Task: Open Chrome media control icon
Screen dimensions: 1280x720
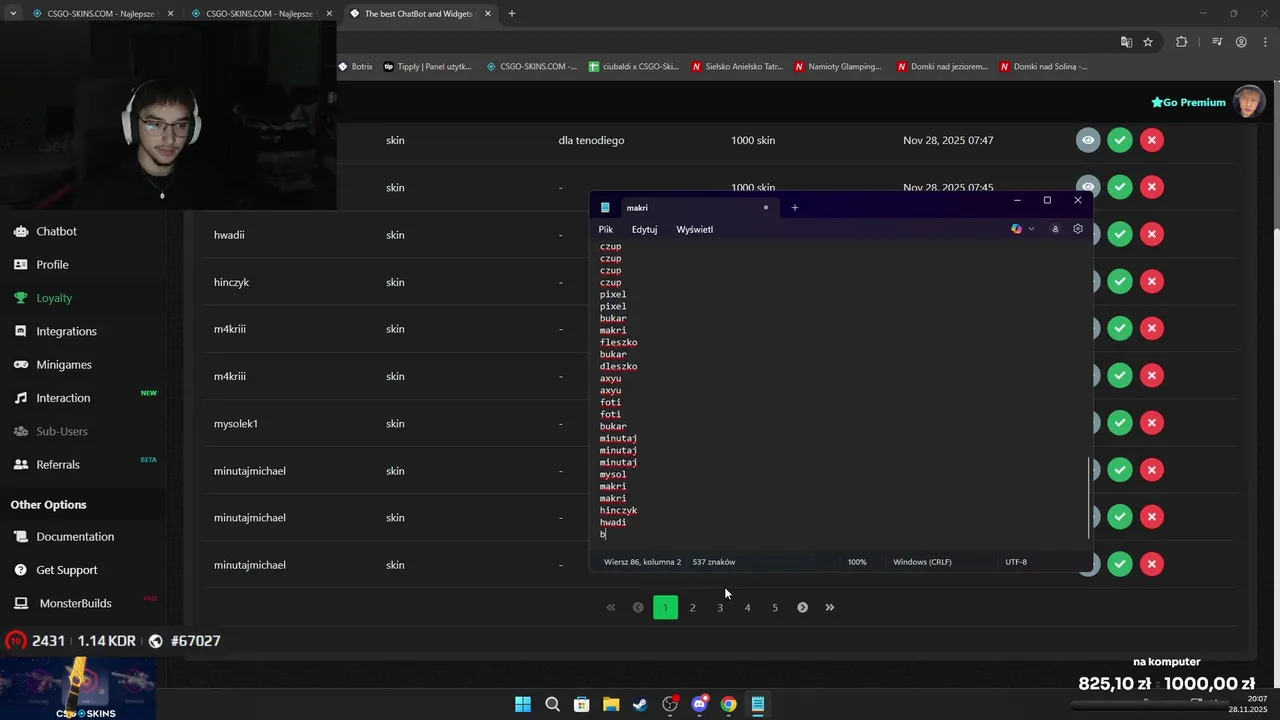Action: pyautogui.click(x=1217, y=42)
